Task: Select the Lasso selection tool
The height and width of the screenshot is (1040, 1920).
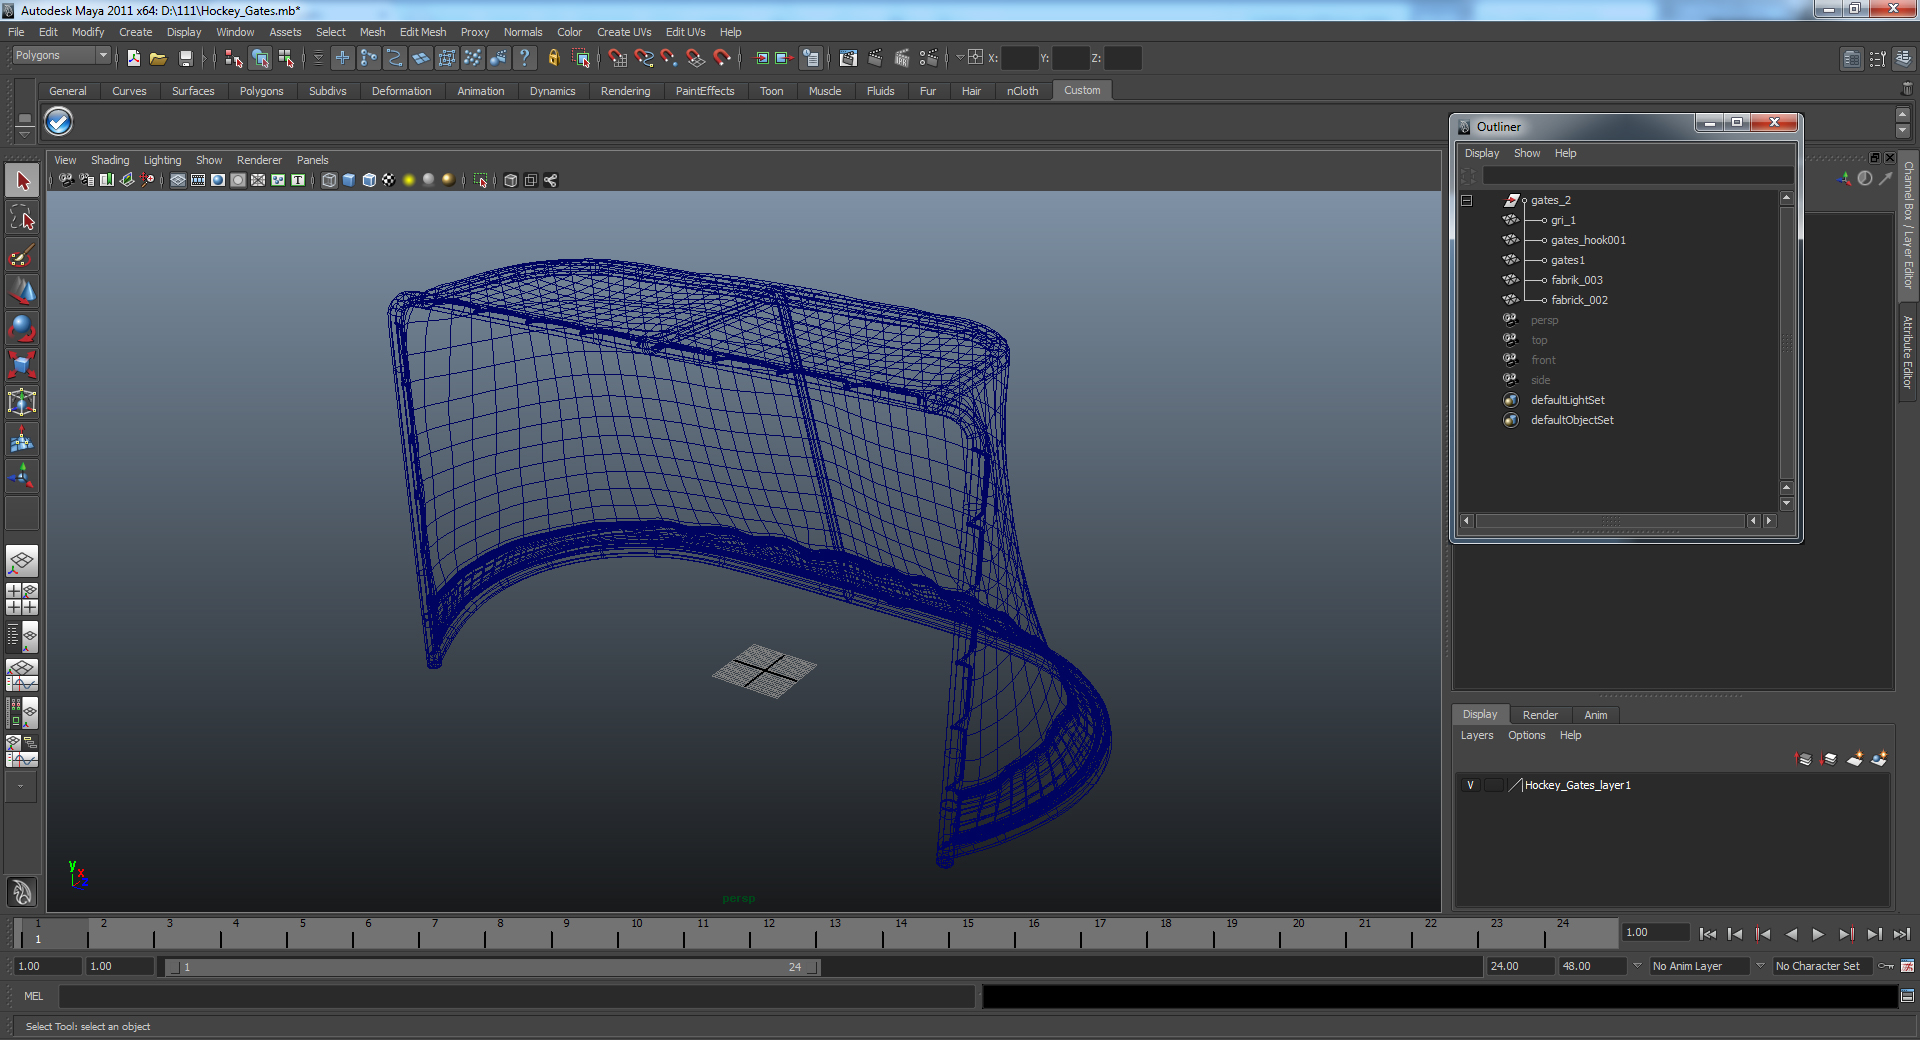Action: coord(22,217)
